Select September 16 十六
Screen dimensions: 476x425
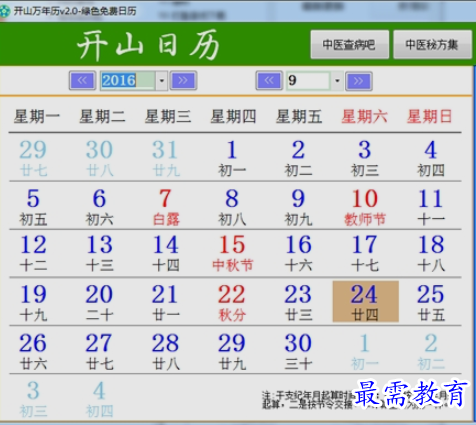click(x=299, y=253)
